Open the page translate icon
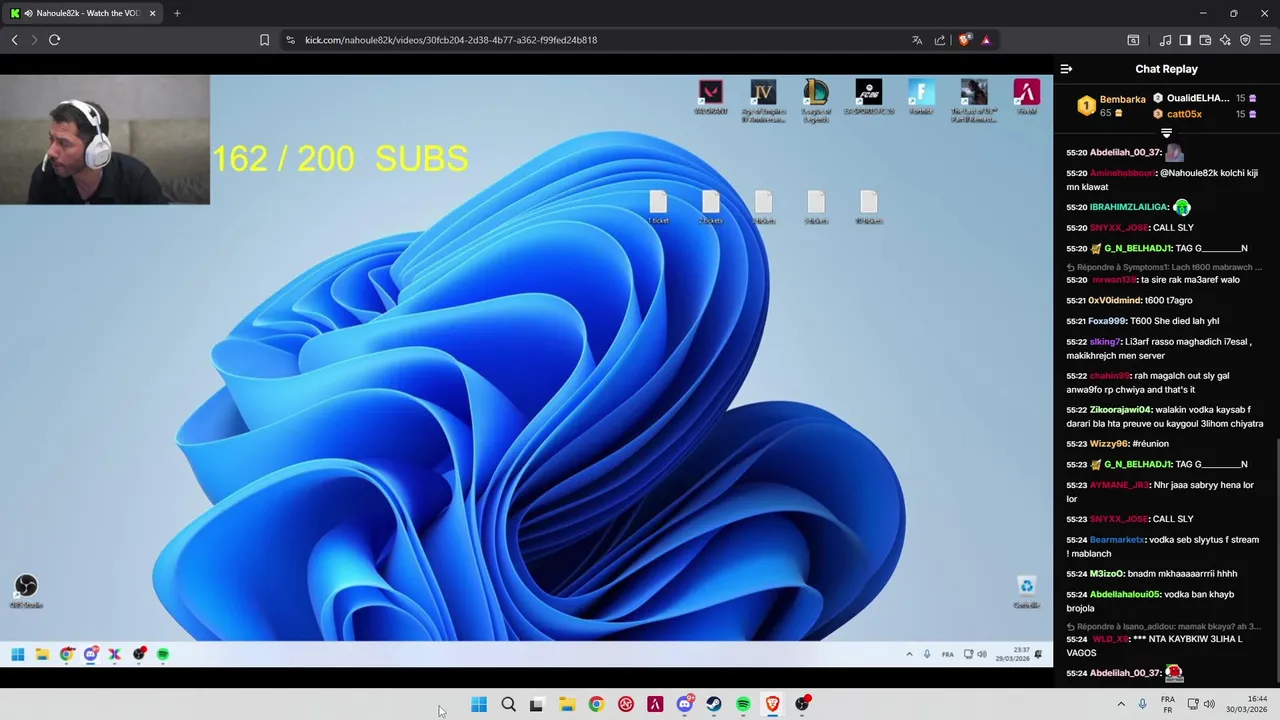Viewport: 1280px width, 720px height. pos(917,40)
